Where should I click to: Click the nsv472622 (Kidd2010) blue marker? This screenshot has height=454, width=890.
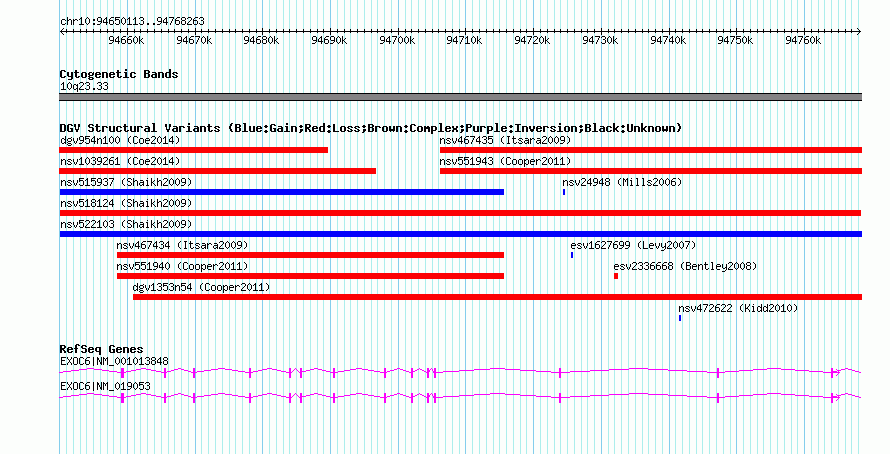tap(680, 318)
